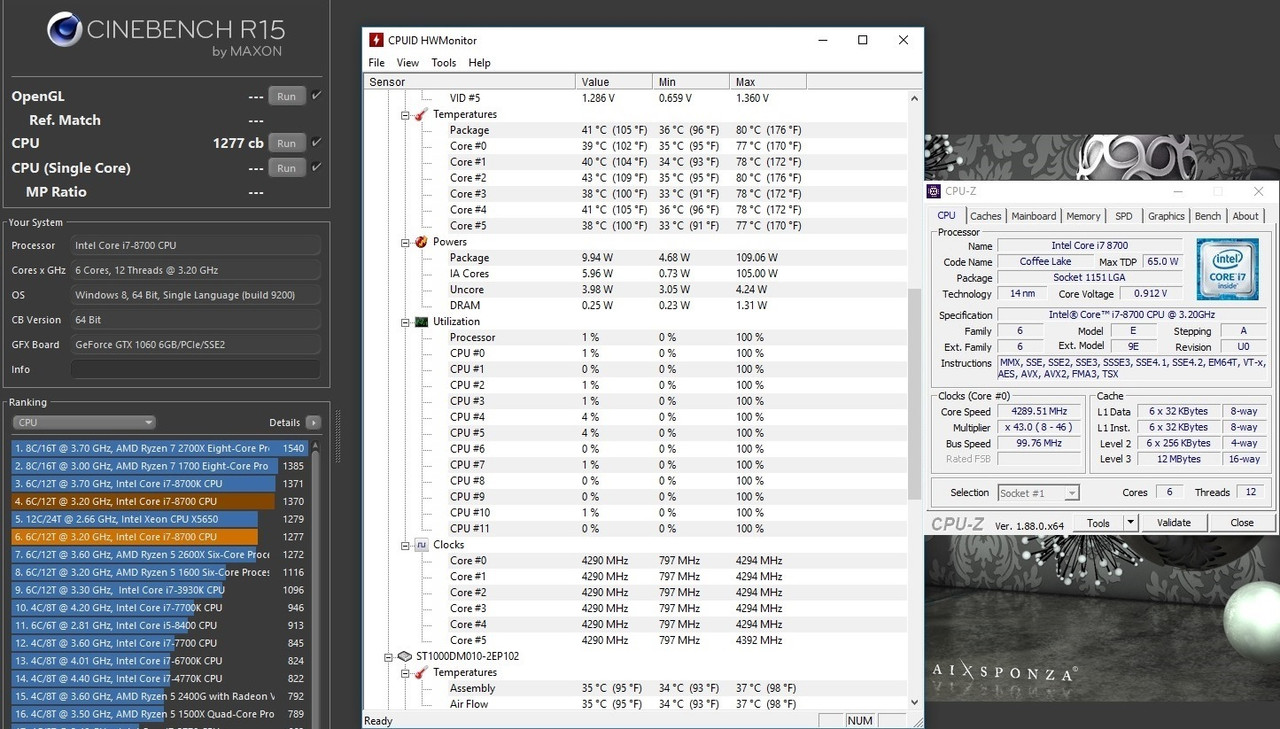Collapse the Utilization tree node
The height and width of the screenshot is (729, 1280).
click(x=406, y=322)
